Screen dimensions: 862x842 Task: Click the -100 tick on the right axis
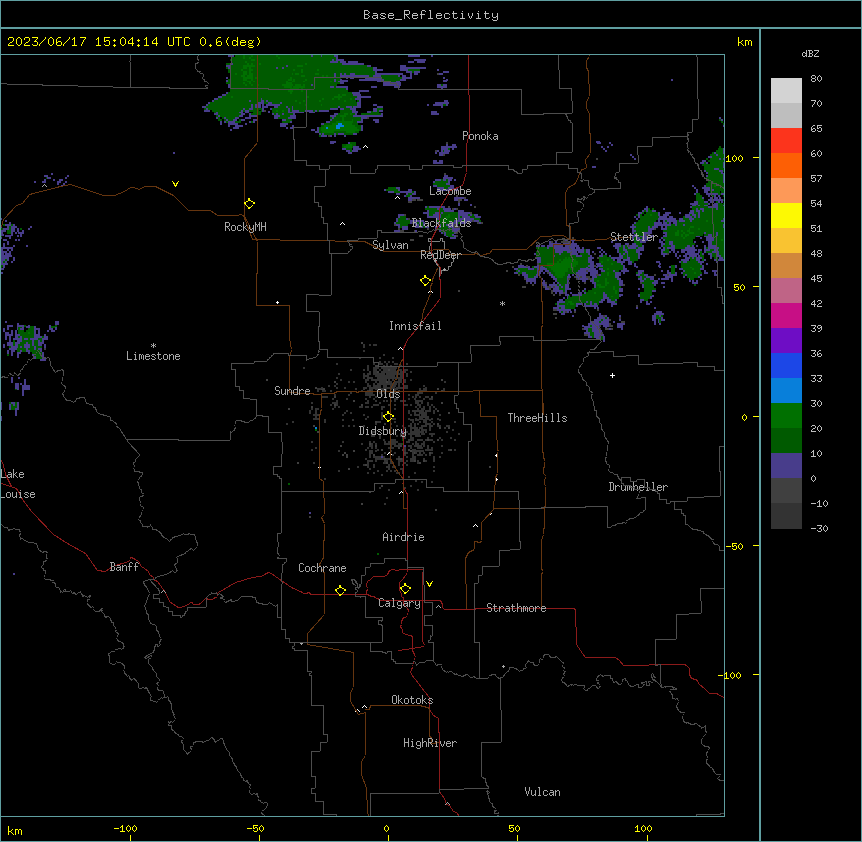(731, 675)
